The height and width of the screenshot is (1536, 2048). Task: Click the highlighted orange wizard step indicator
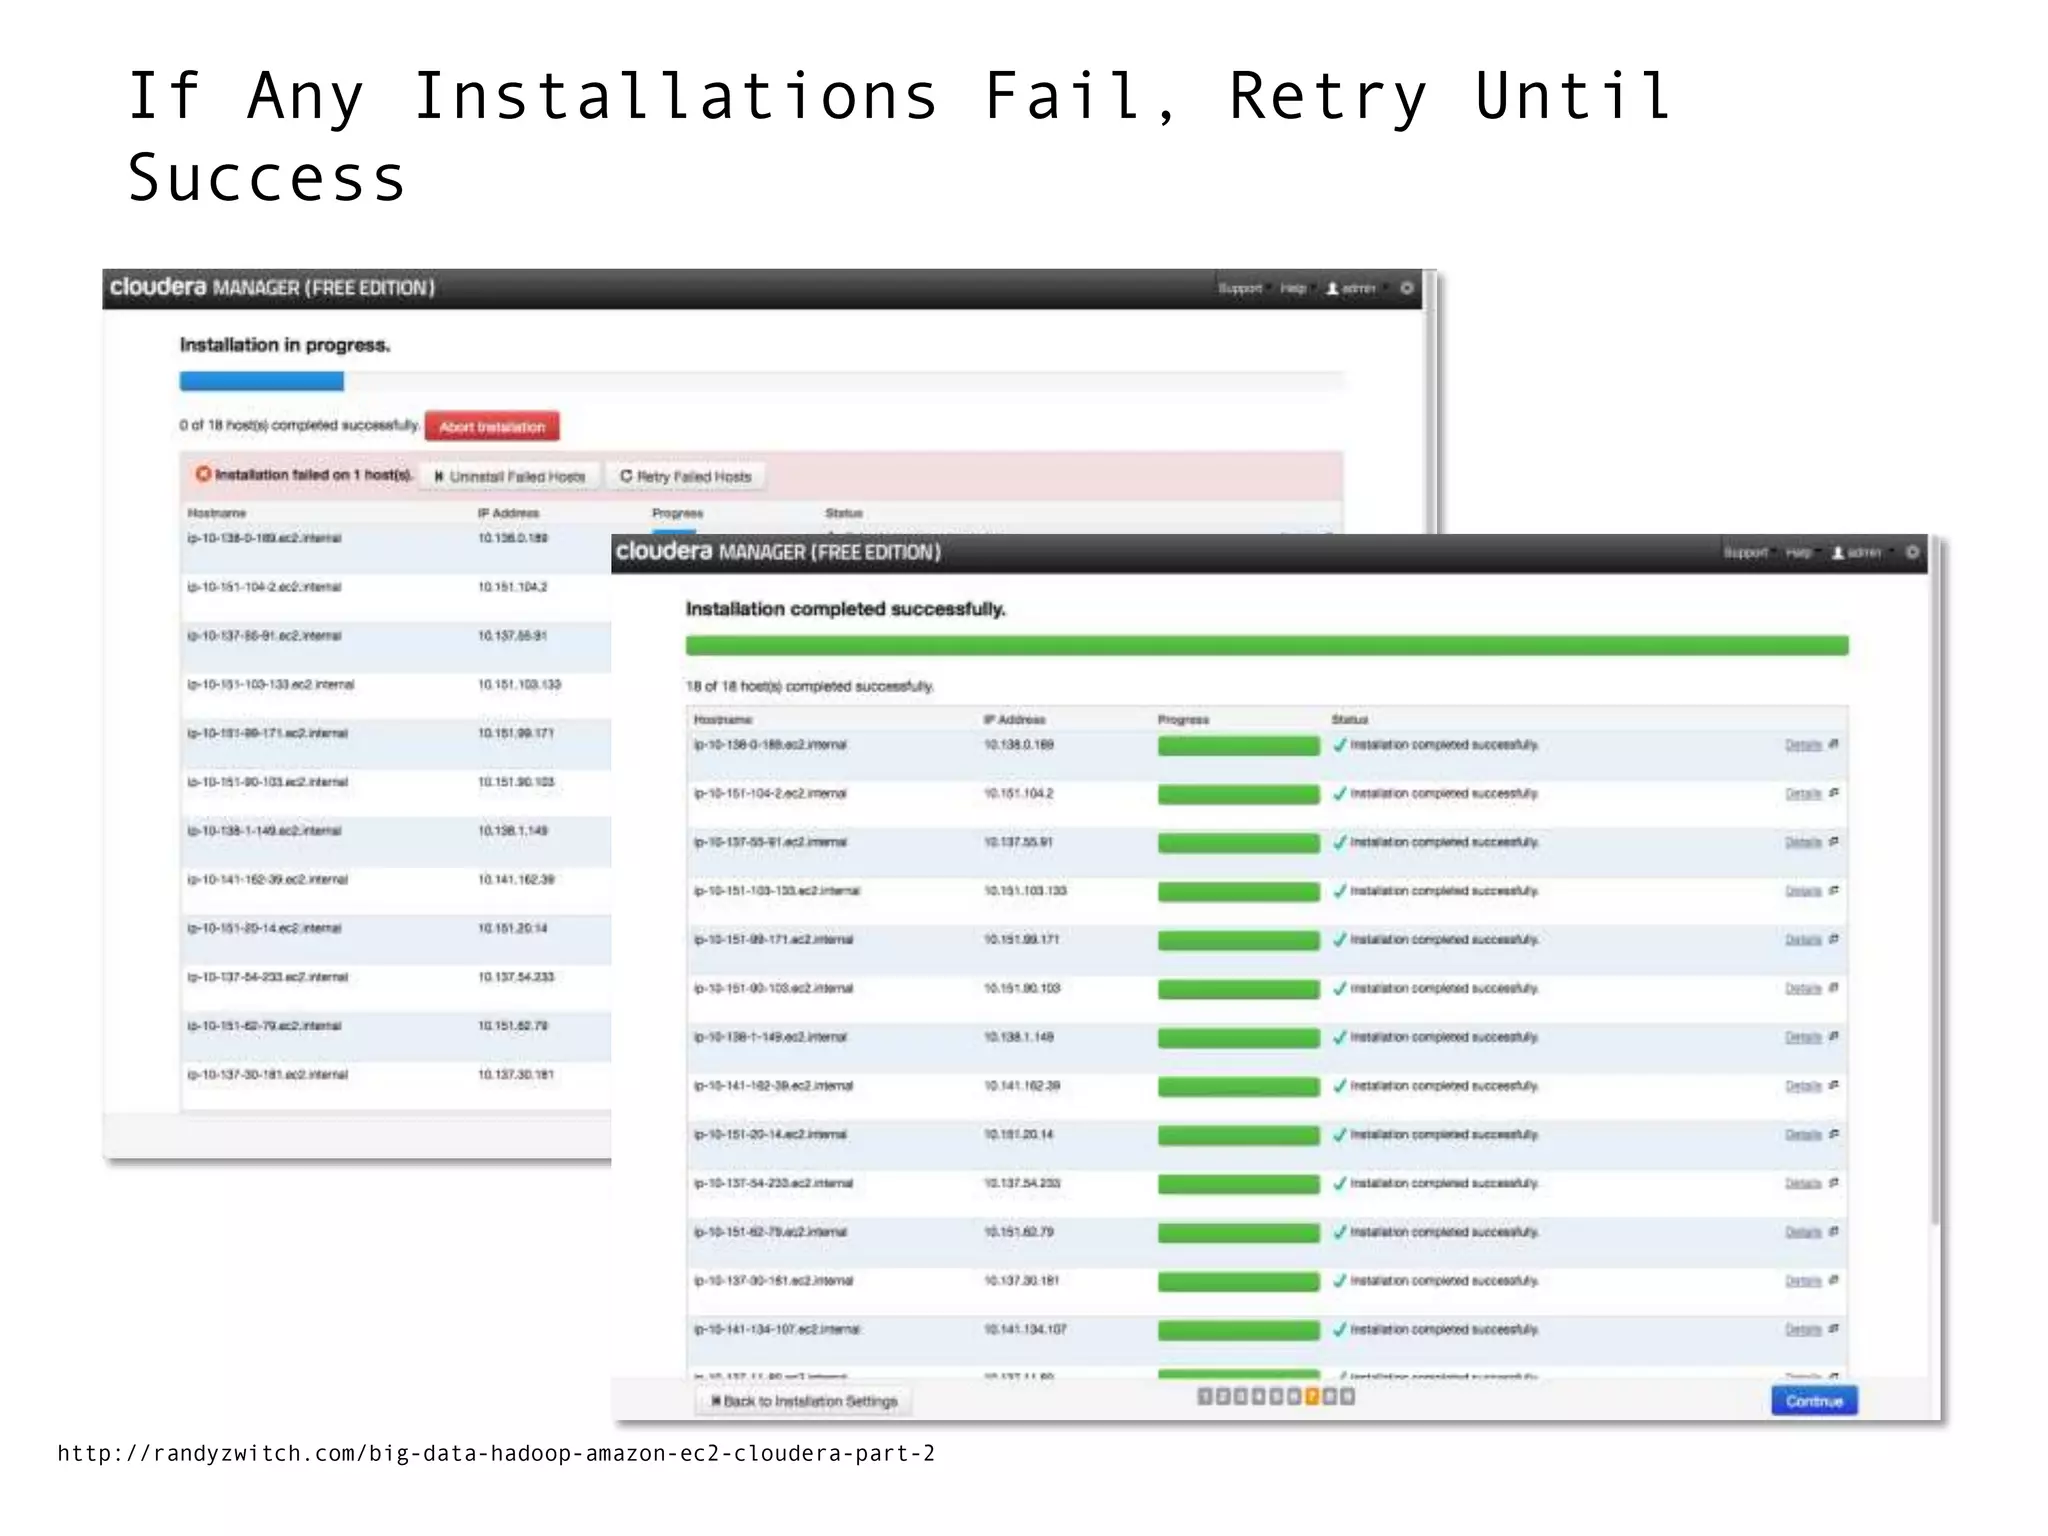pyautogui.click(x=1312, y=1397)
